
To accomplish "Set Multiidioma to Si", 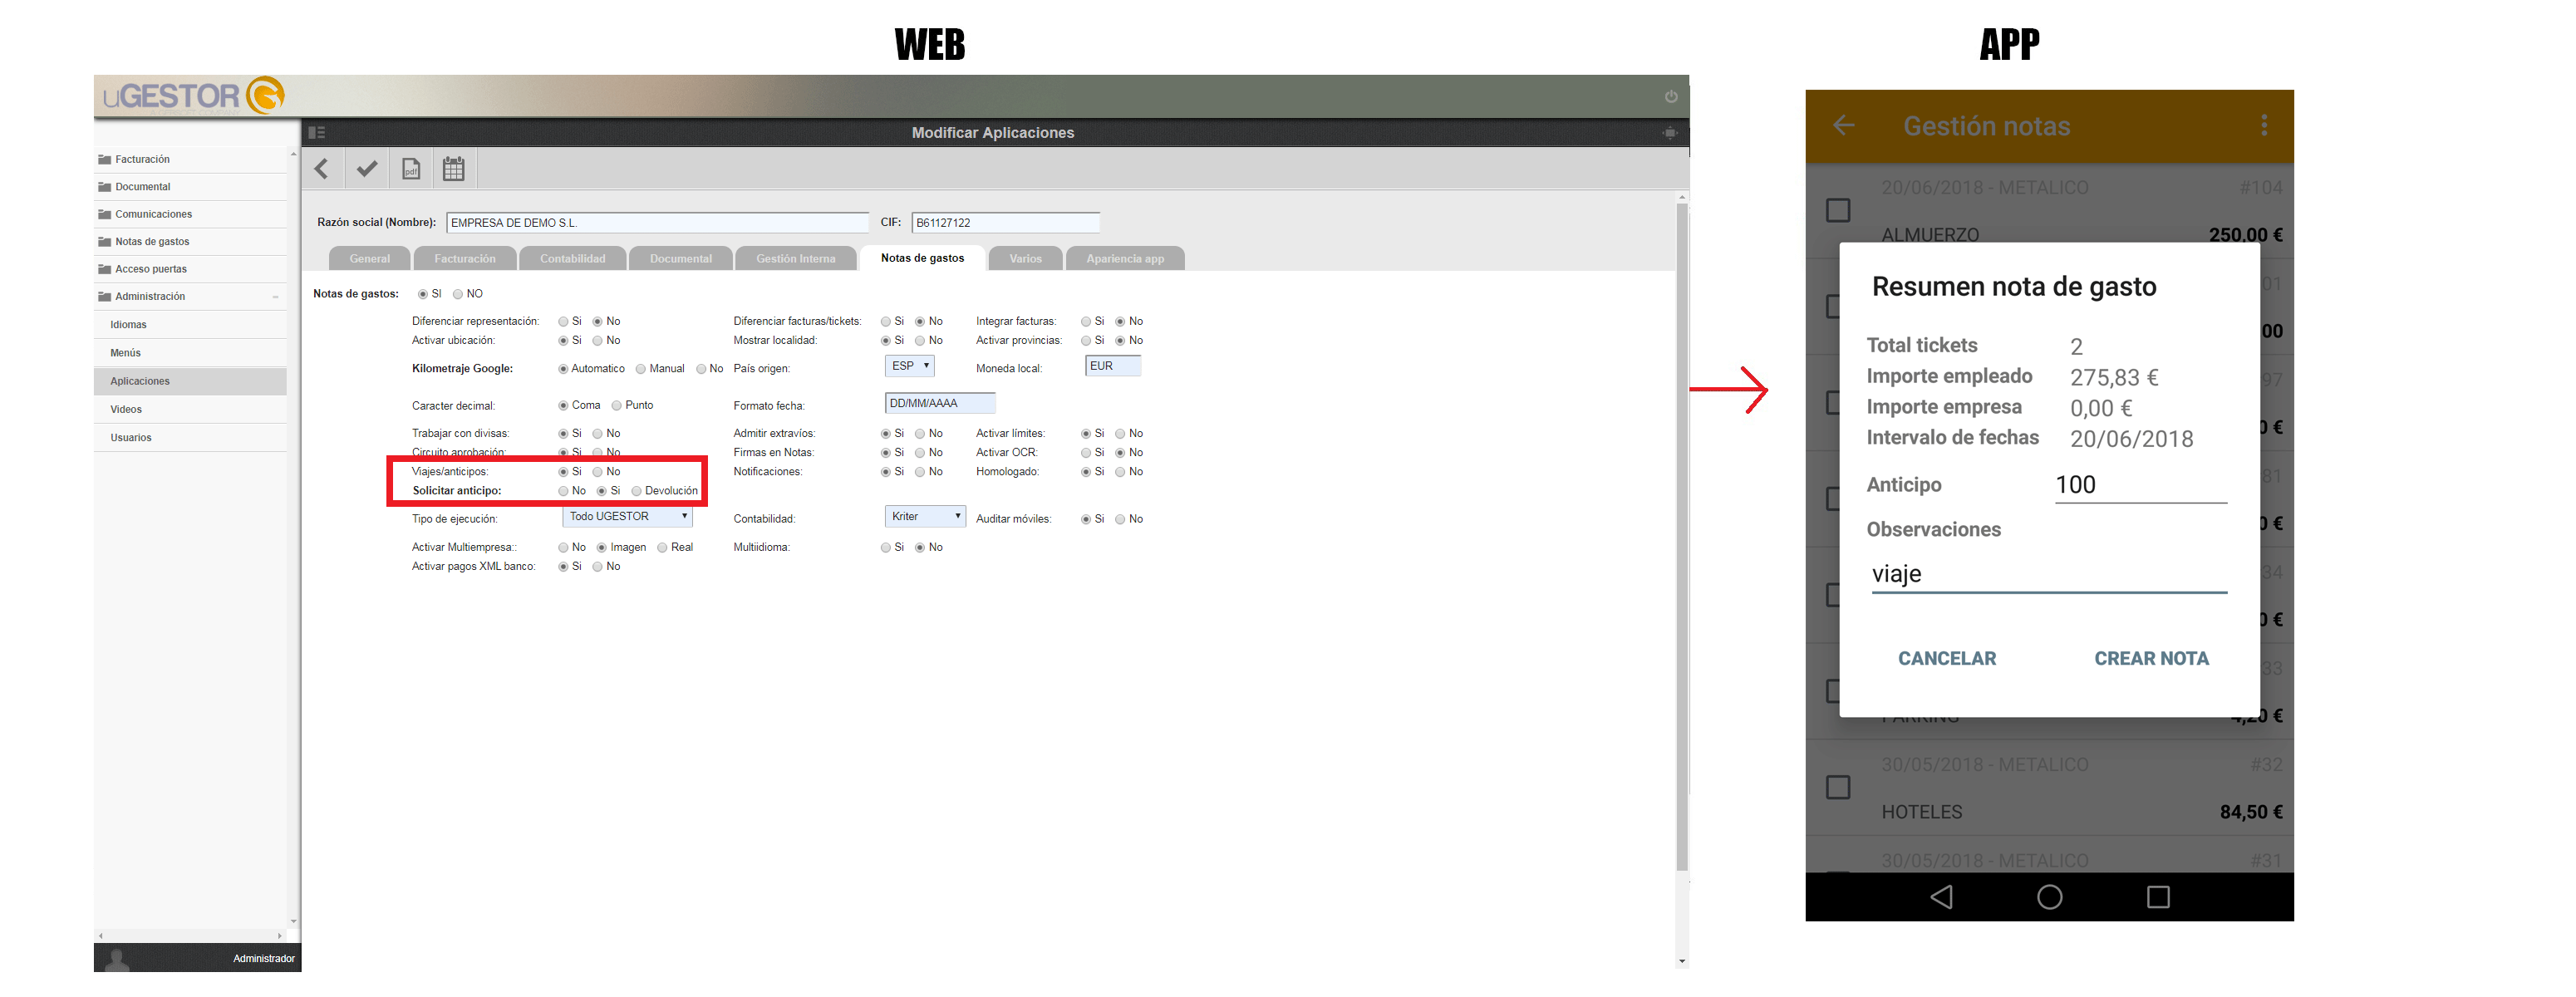I will (x=886, y=548).
